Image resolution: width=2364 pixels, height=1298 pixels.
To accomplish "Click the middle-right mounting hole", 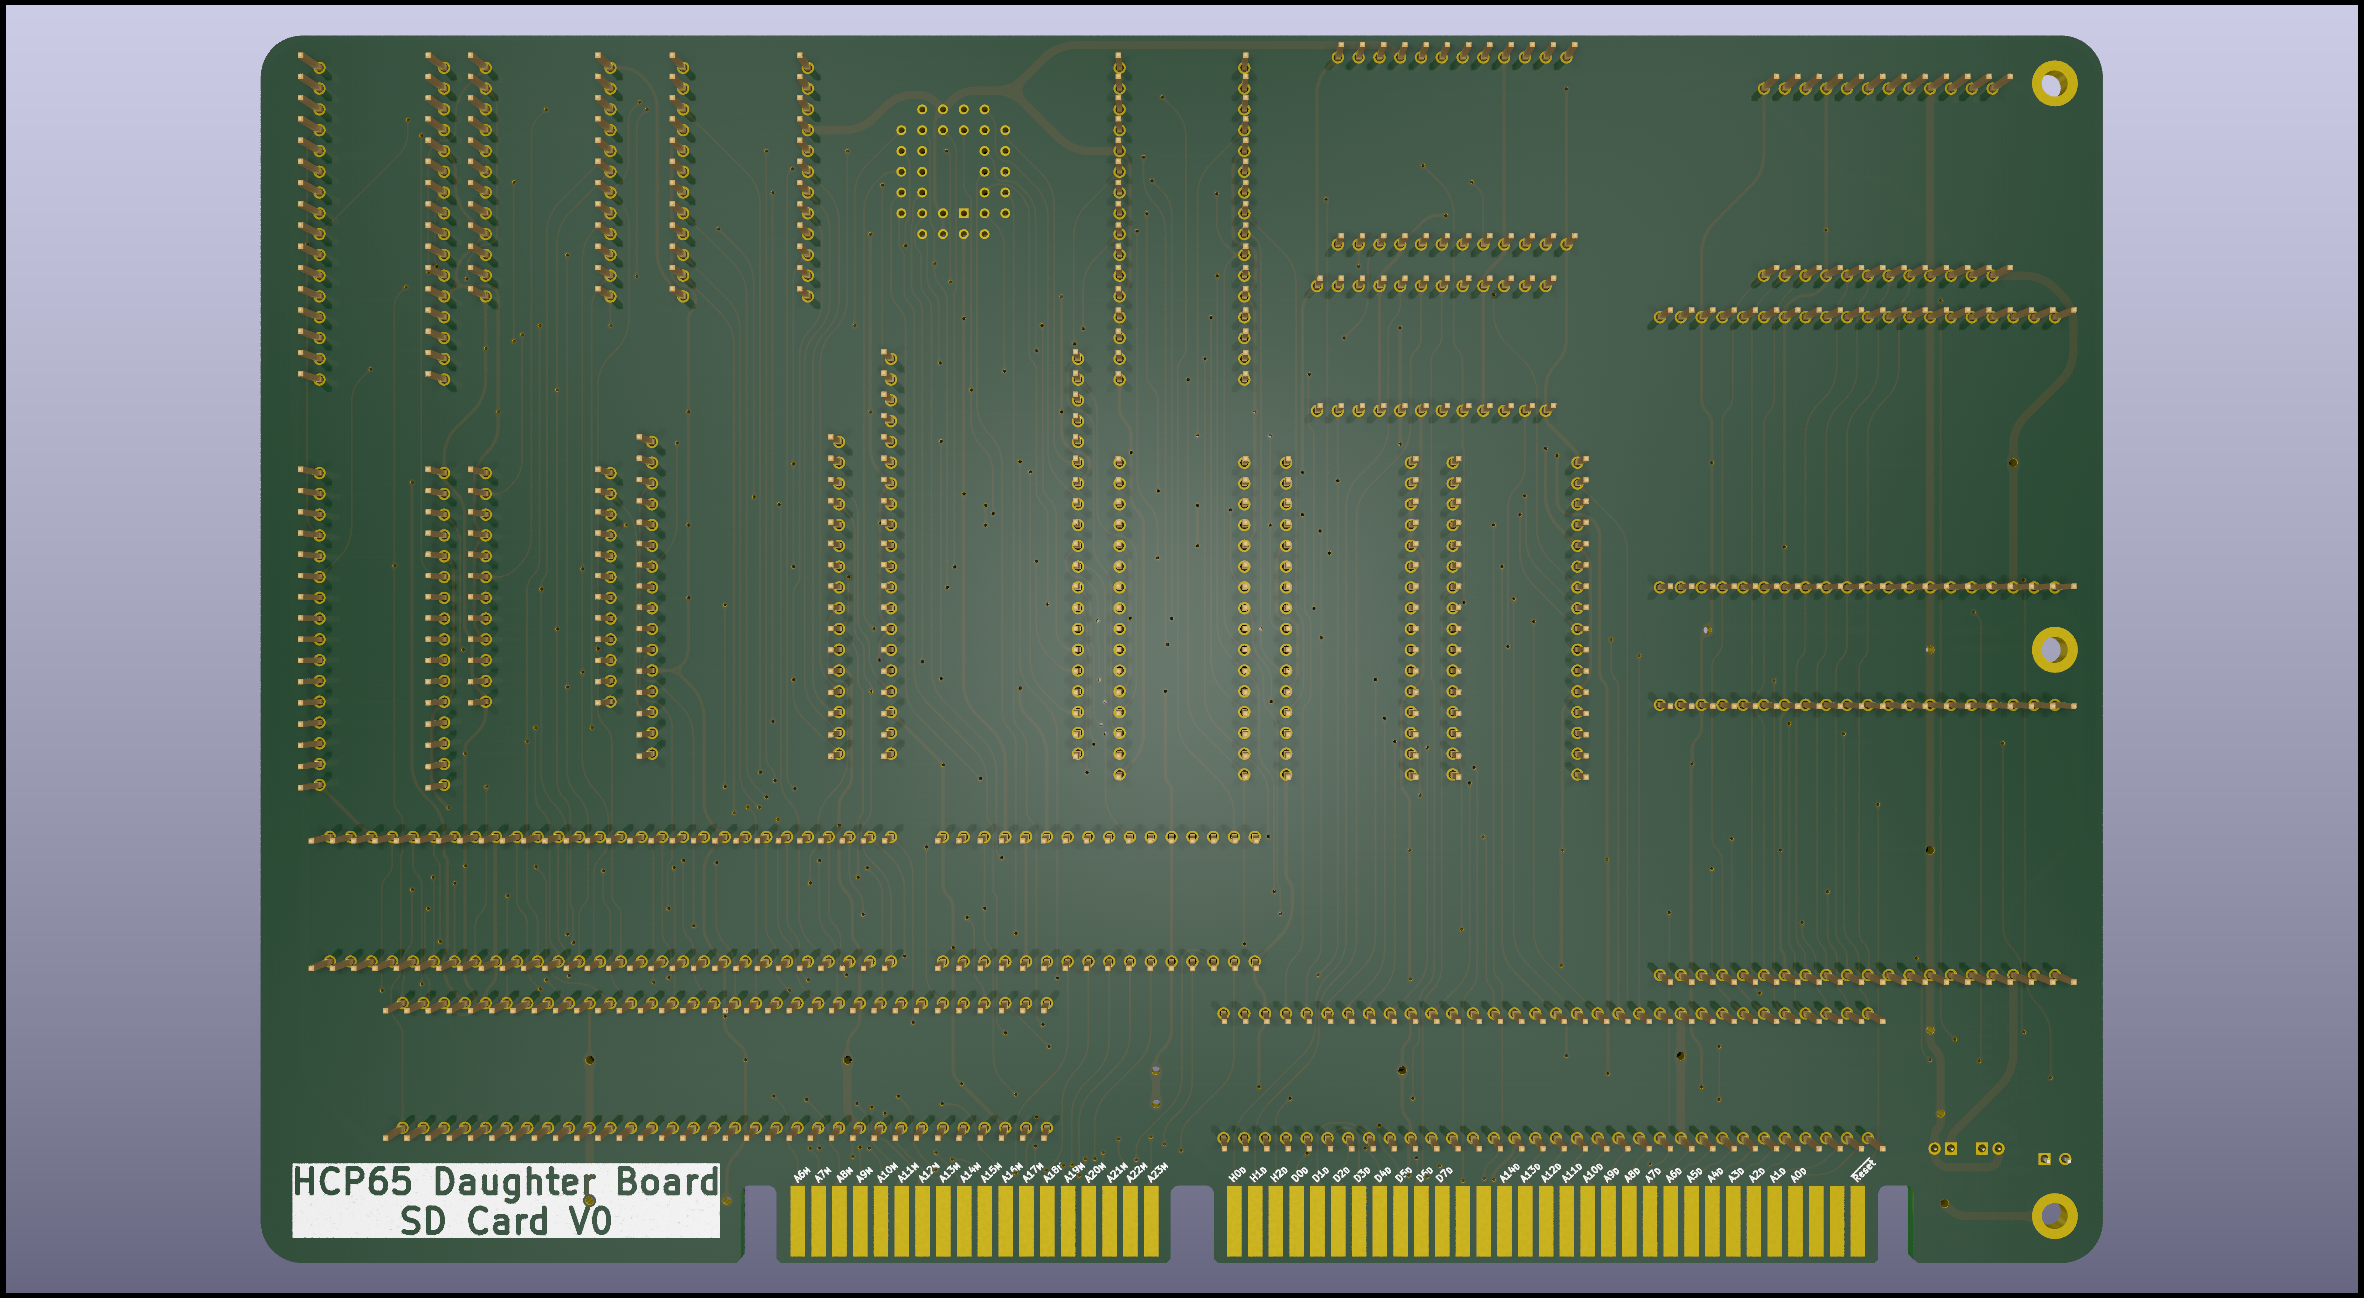I will tap(2054, 650).
